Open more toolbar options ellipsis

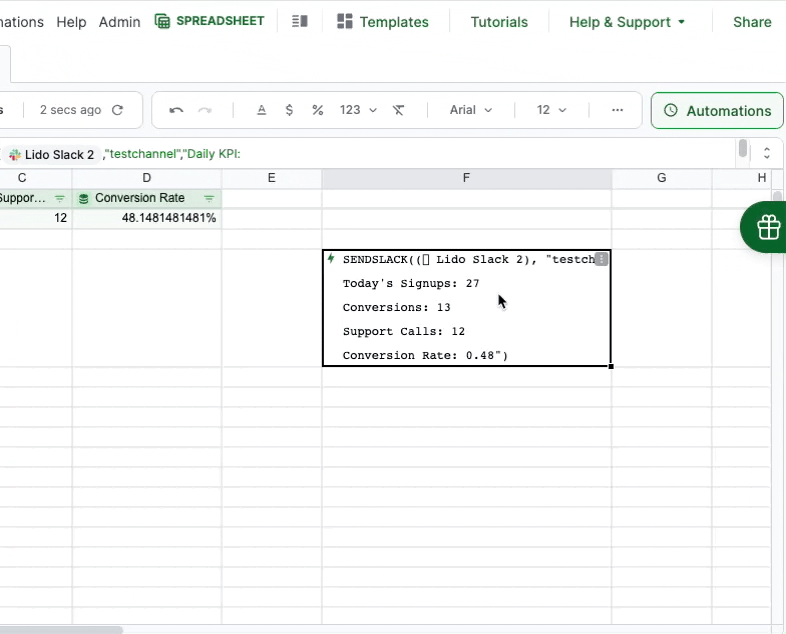coord(617,110)
